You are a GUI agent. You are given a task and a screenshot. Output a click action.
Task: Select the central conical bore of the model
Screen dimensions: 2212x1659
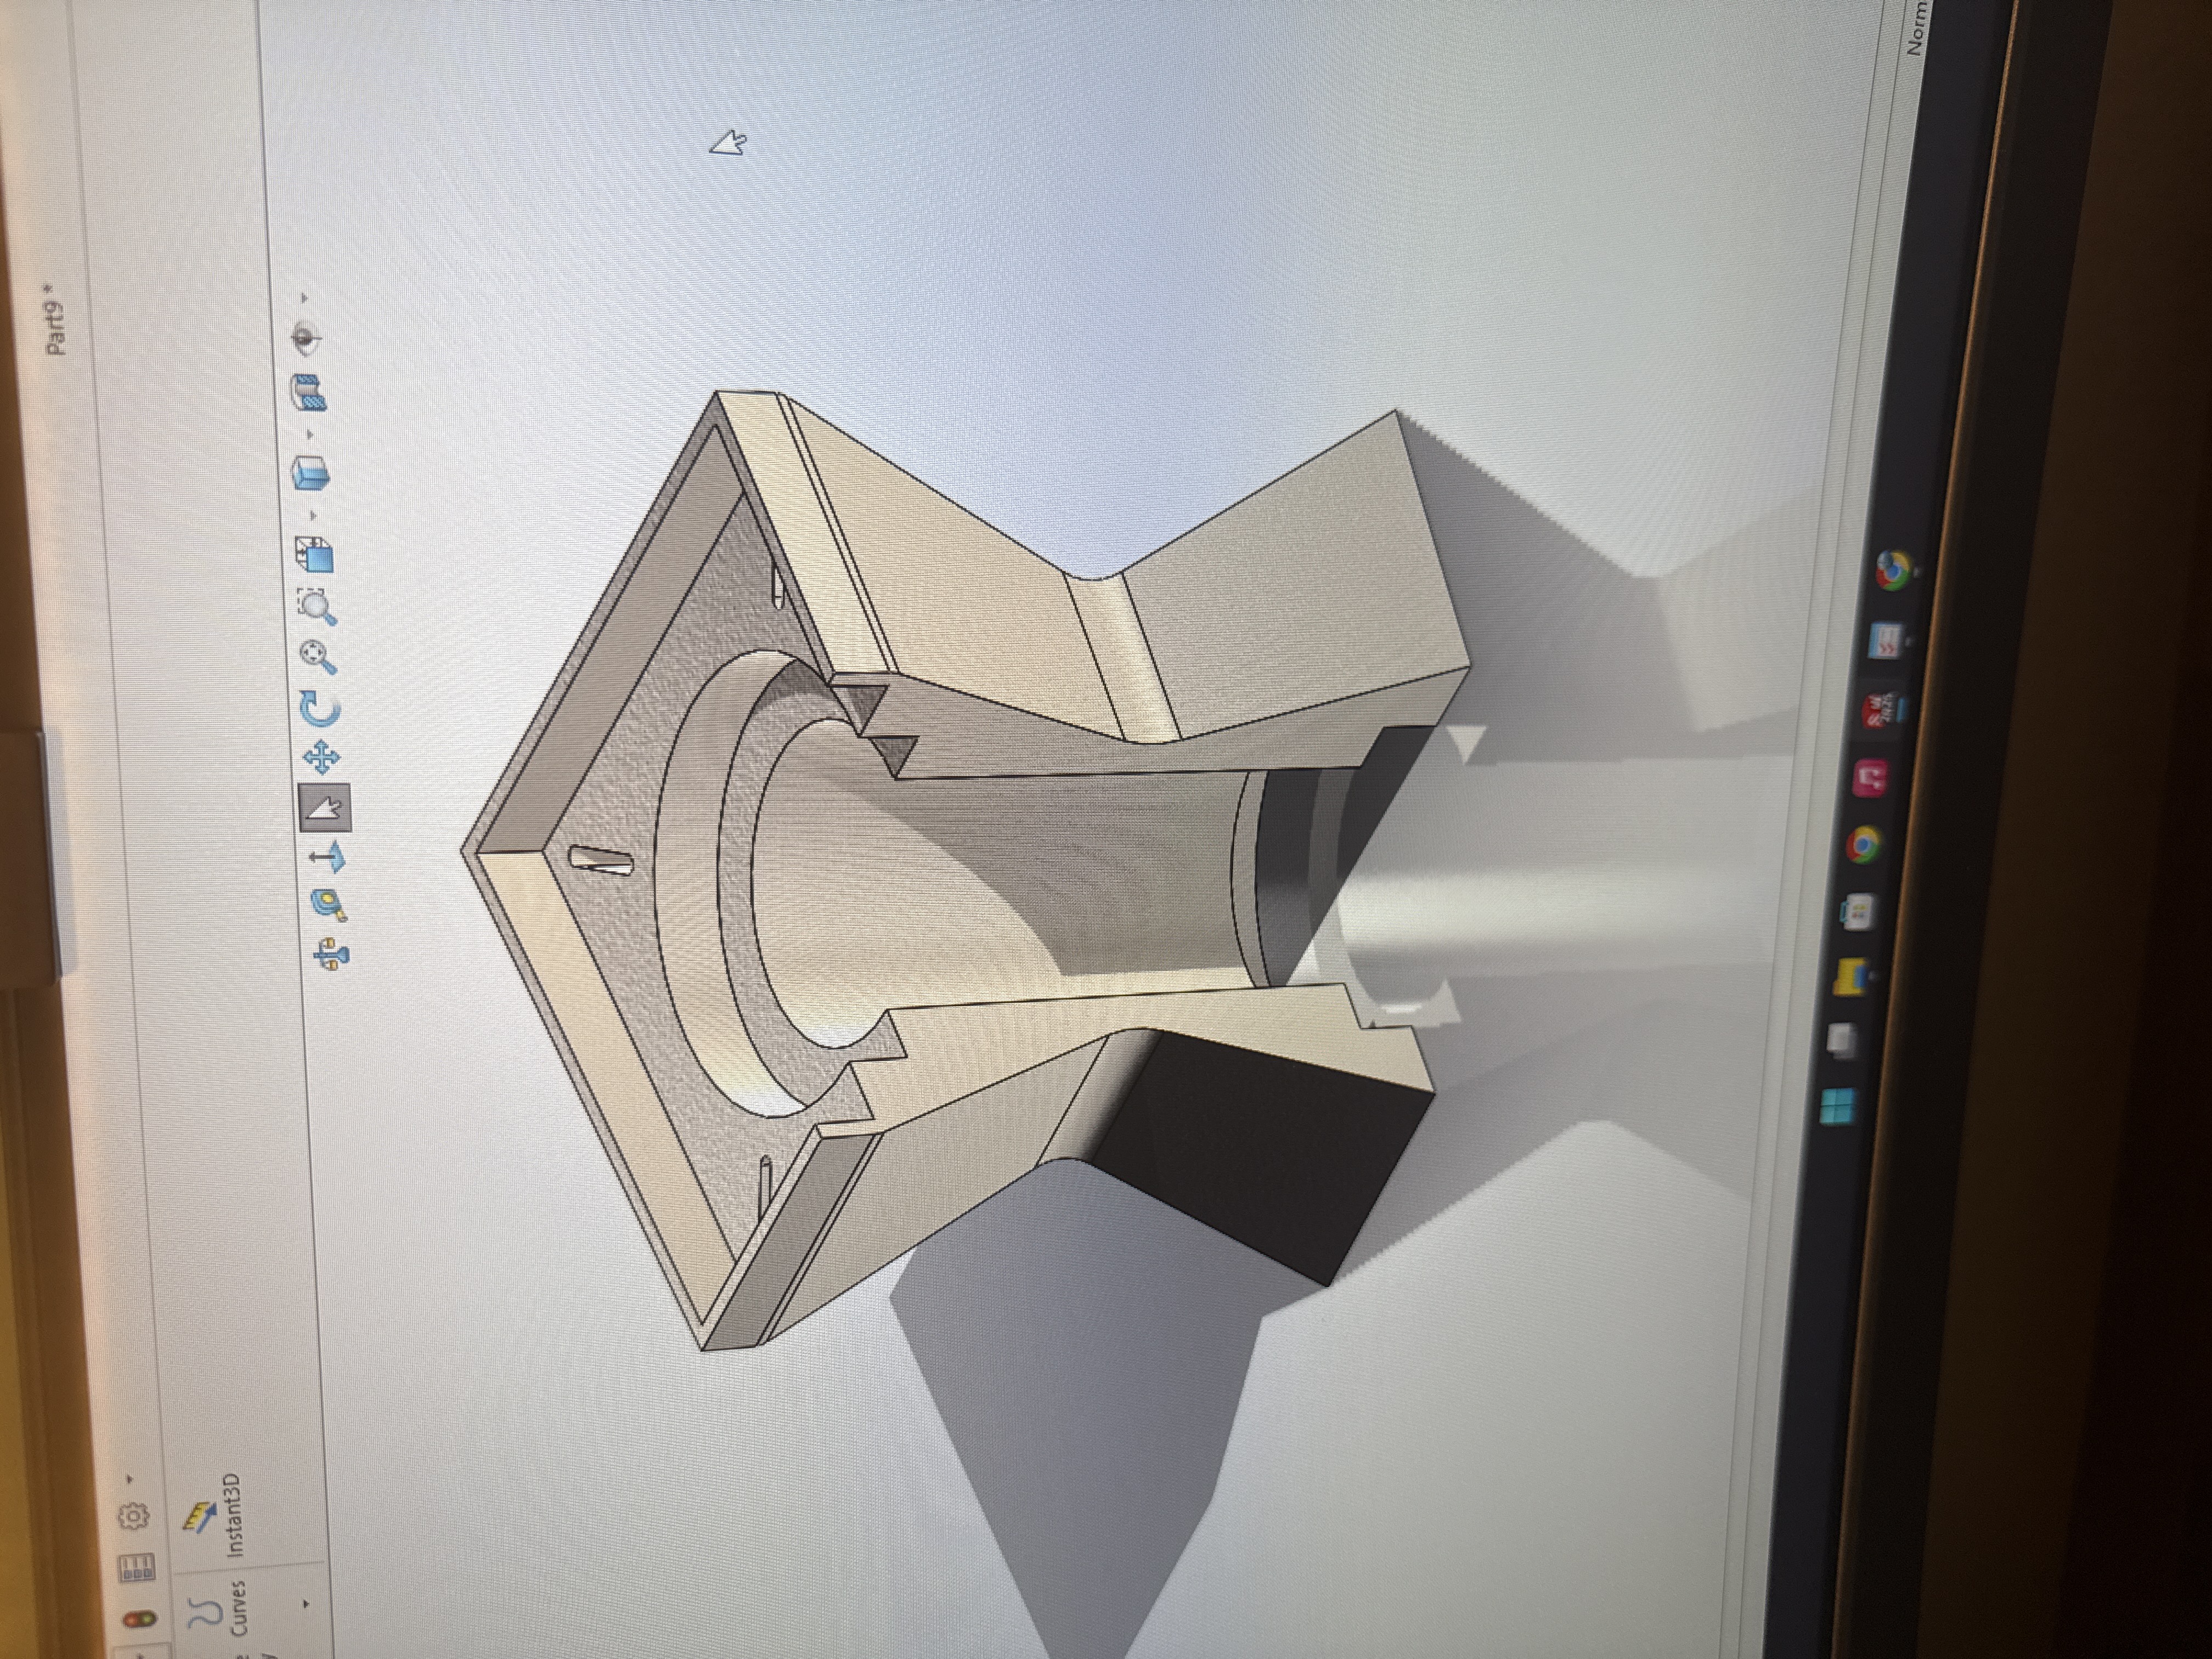(1000, 880)
